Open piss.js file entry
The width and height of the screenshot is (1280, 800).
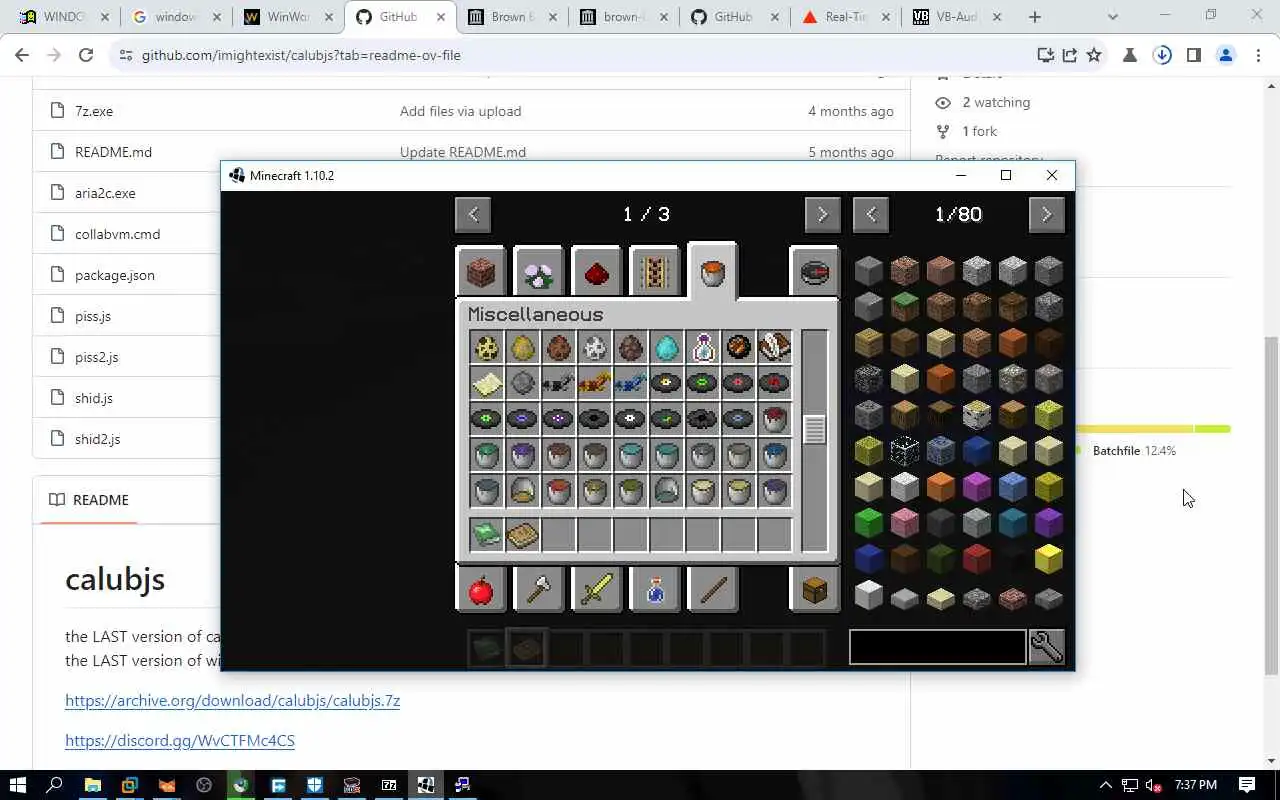(93, 316)
